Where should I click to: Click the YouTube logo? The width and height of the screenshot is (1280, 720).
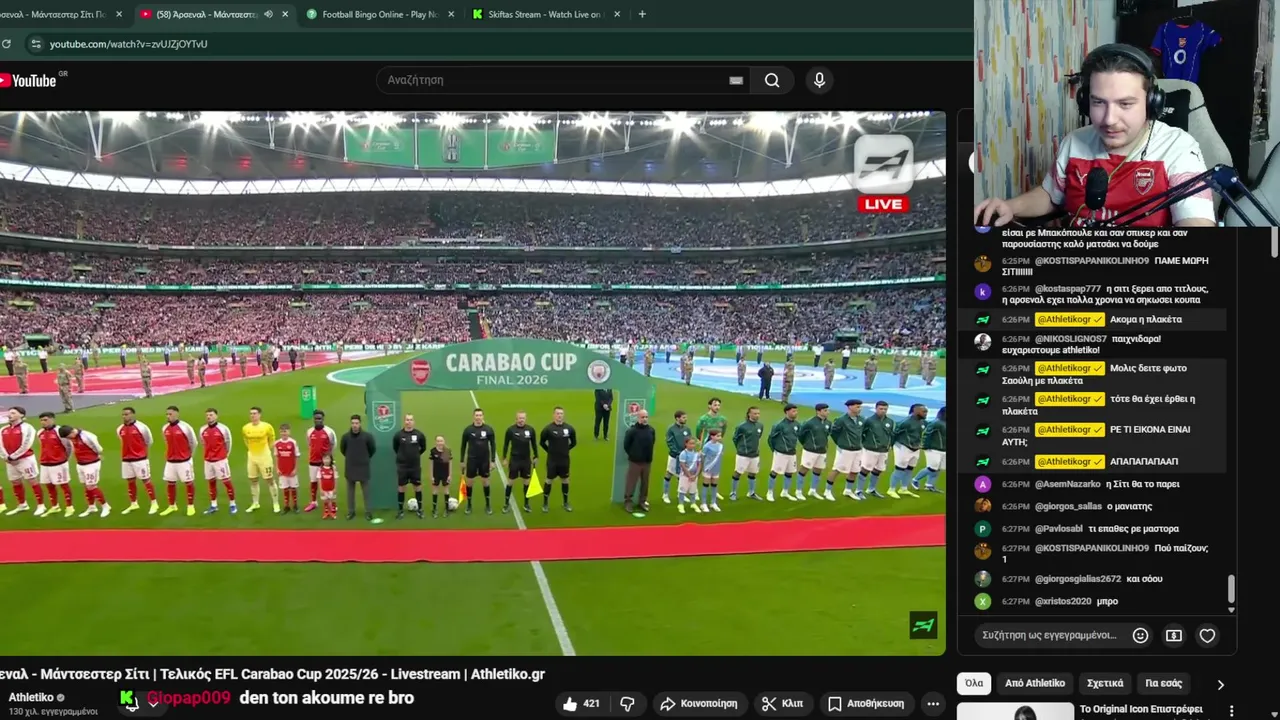pos(30,80)
